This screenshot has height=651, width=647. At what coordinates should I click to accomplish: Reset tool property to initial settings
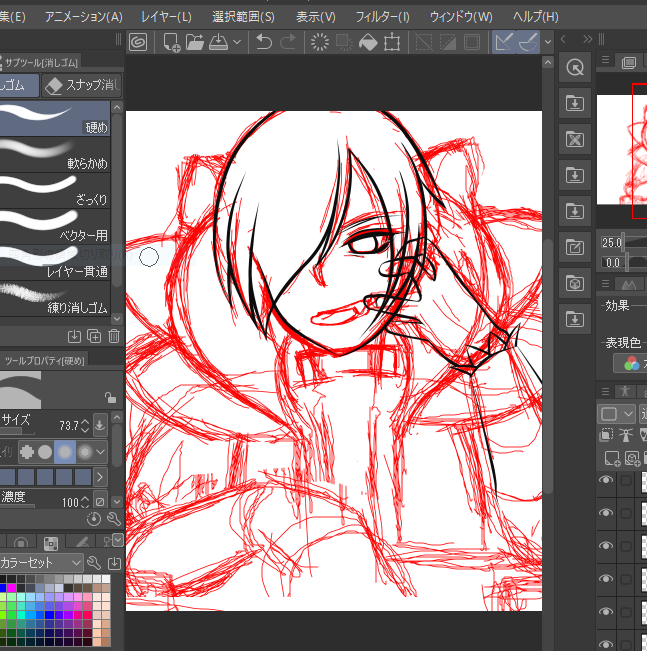[94, 519]
